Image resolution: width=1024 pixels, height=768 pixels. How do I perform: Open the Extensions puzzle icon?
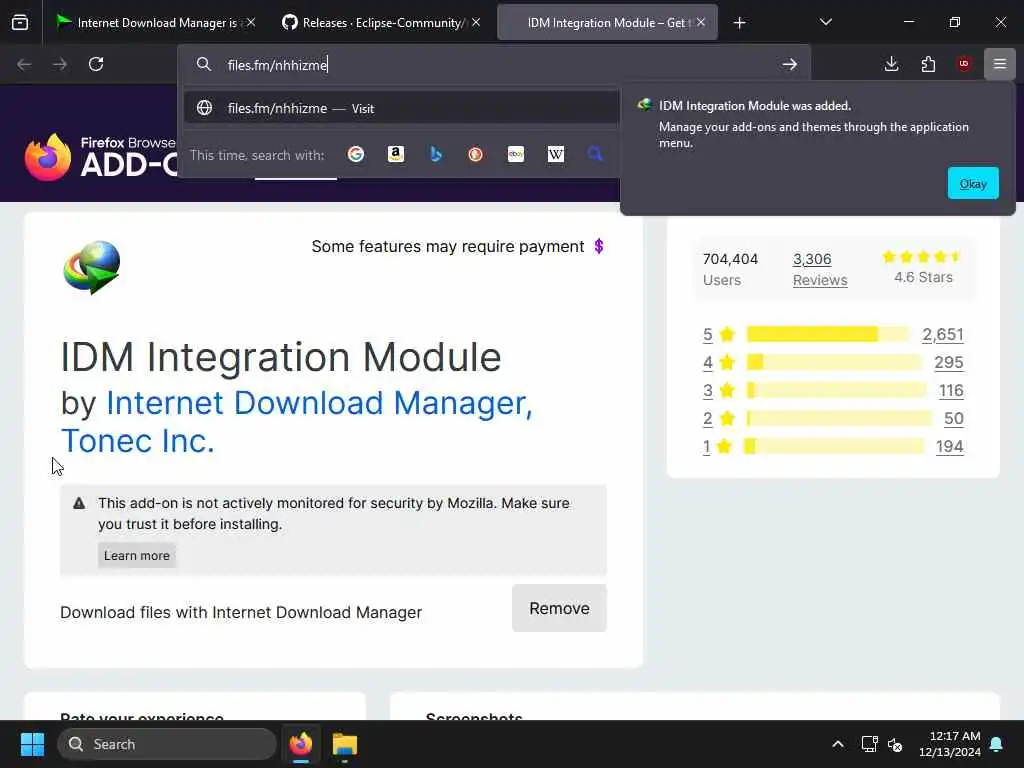[928, 64]
